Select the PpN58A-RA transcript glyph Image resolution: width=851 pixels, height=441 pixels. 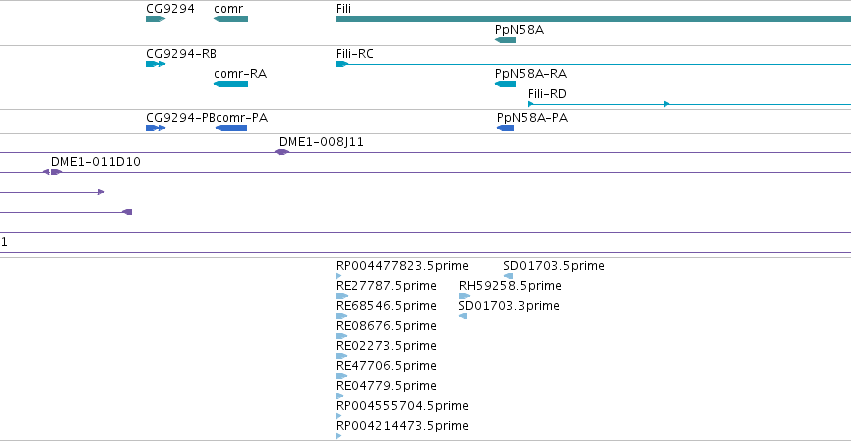pyautogui.click(x=505, y=84)
